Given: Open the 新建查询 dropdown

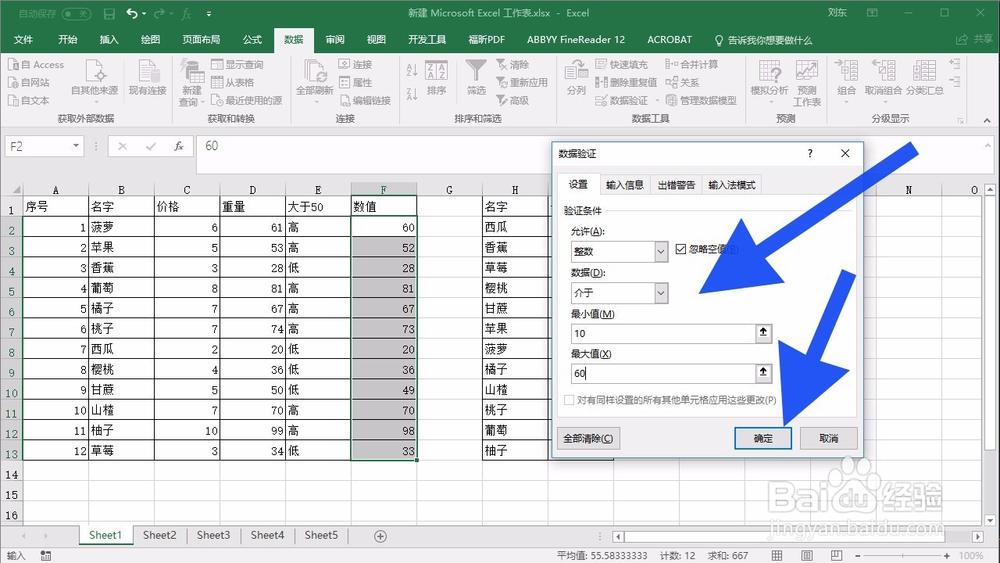Looking at the screenshot, I should click(x=191, y=83).
